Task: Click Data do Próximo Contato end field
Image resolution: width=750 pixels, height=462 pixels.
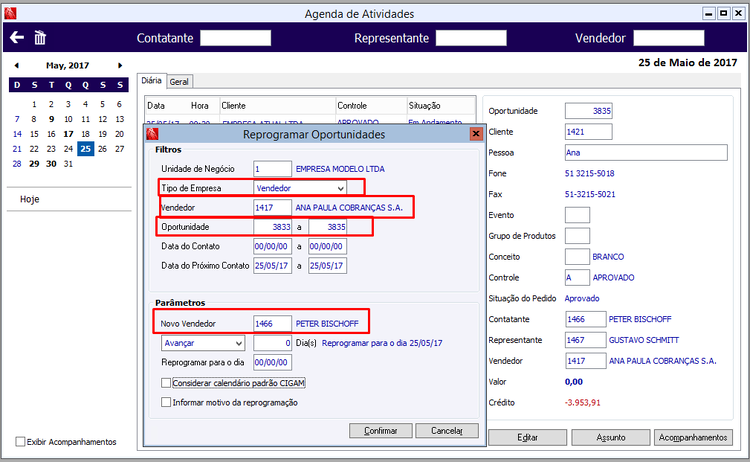Action: pos(328,265)
